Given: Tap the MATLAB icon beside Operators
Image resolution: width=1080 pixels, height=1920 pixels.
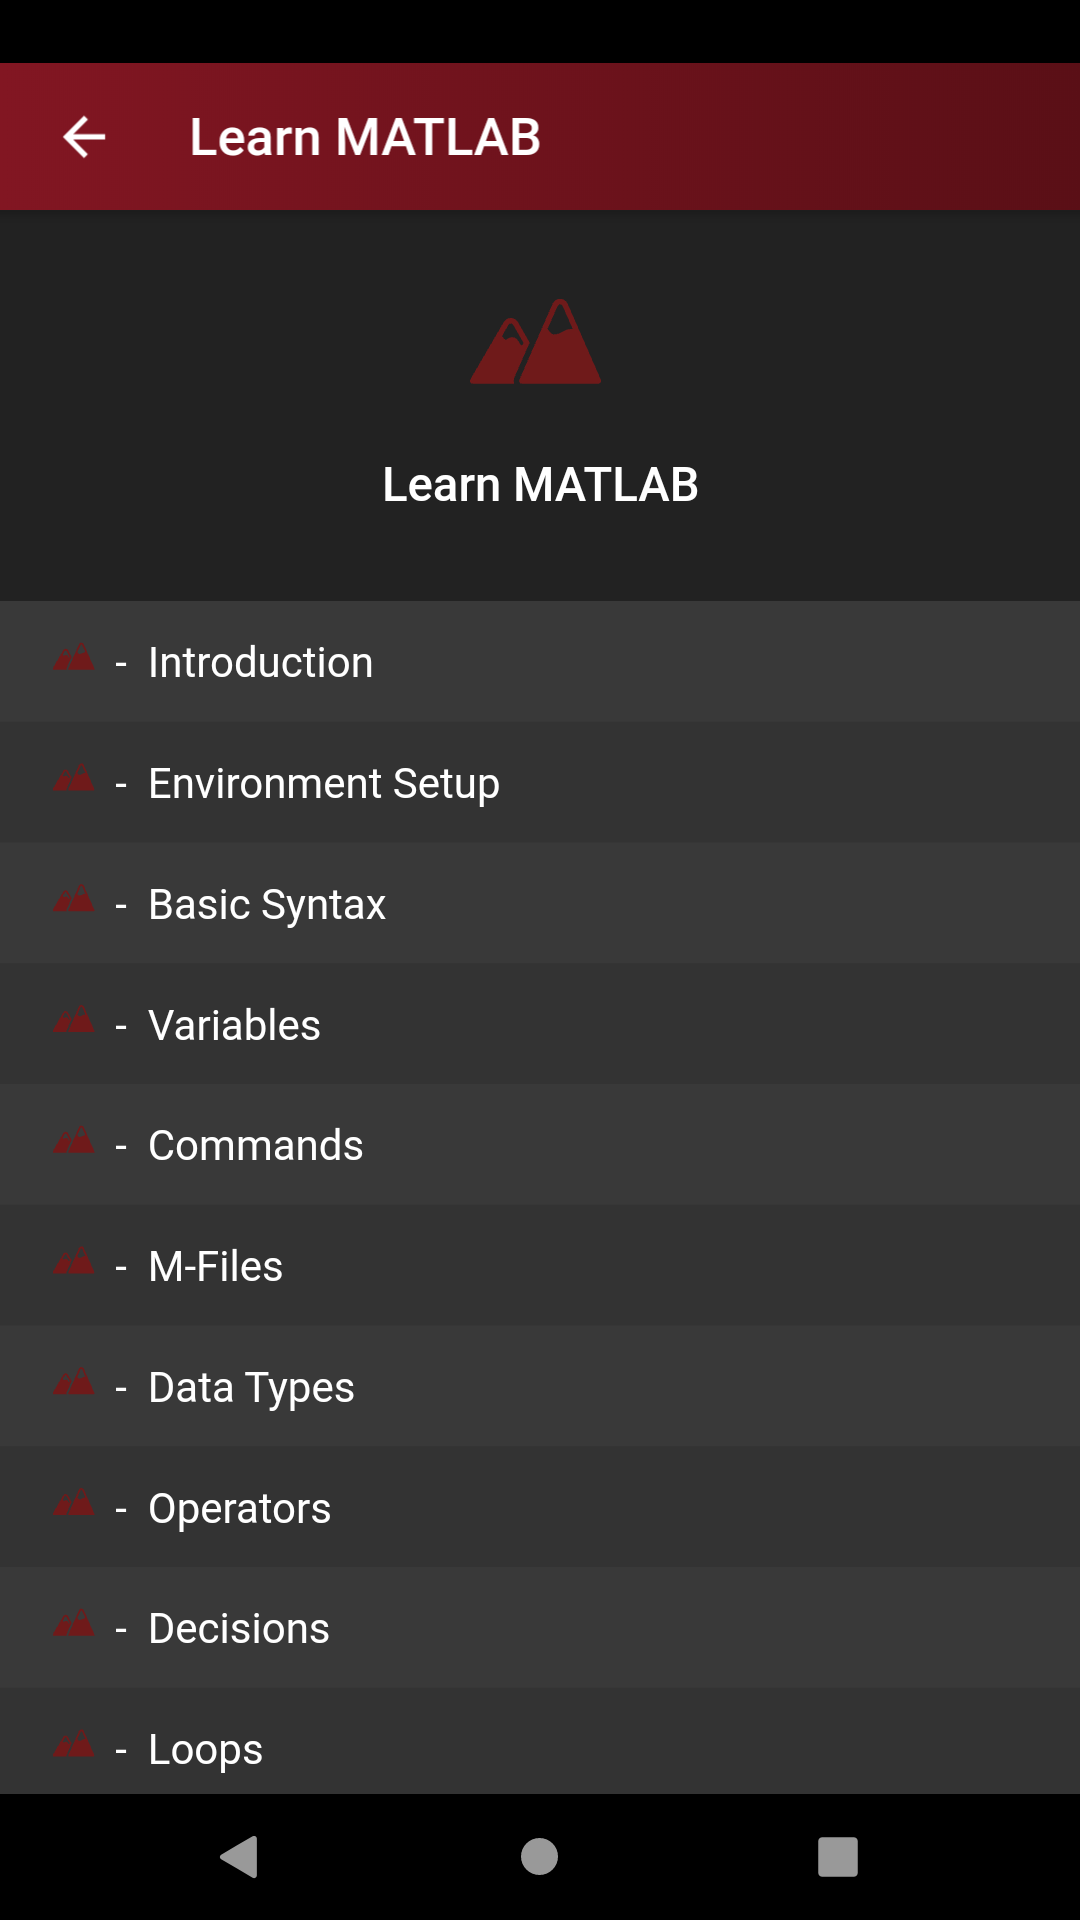Looking at the screenshot, I should pyautogui.click(x=74, y=1504).
